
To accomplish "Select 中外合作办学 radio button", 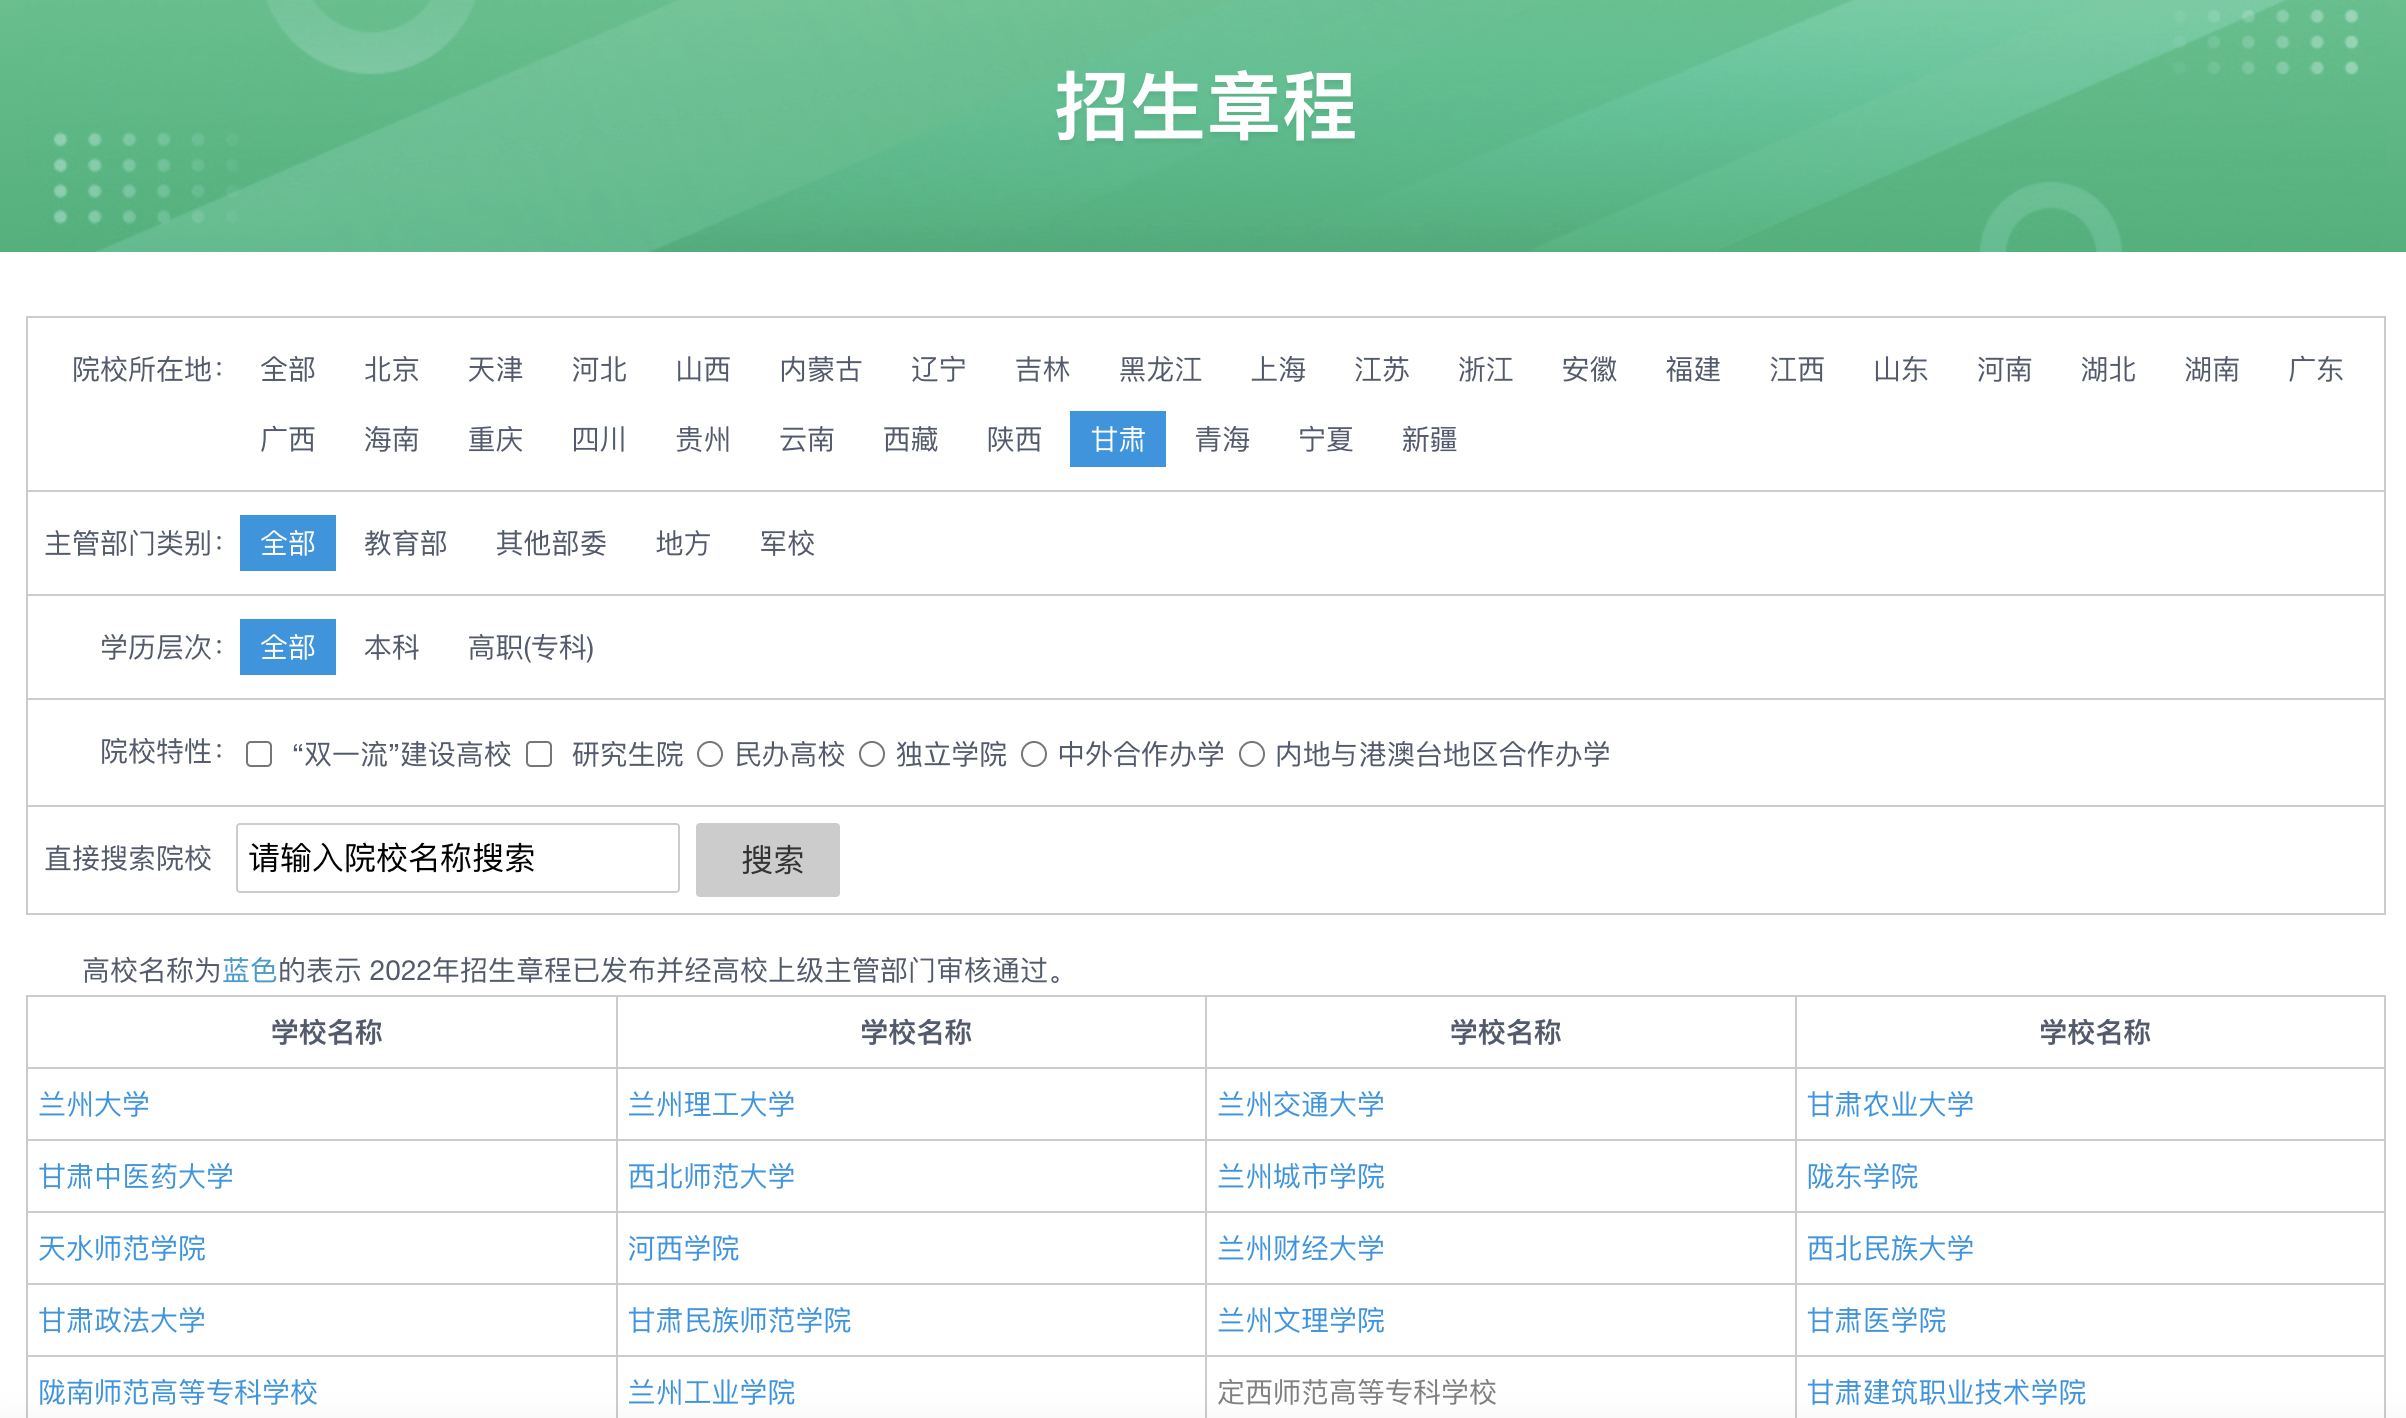I will coord(1034,754).
